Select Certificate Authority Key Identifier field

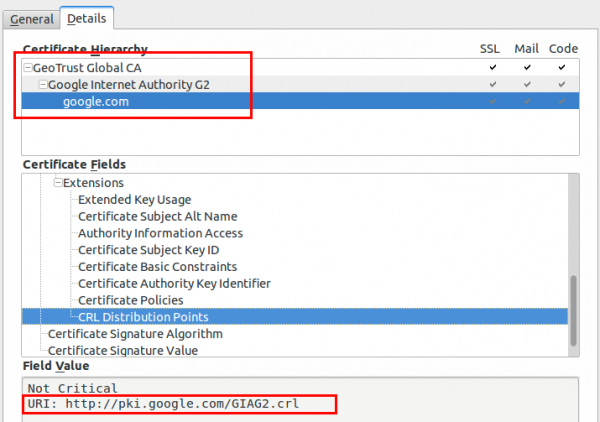[174, 284]
